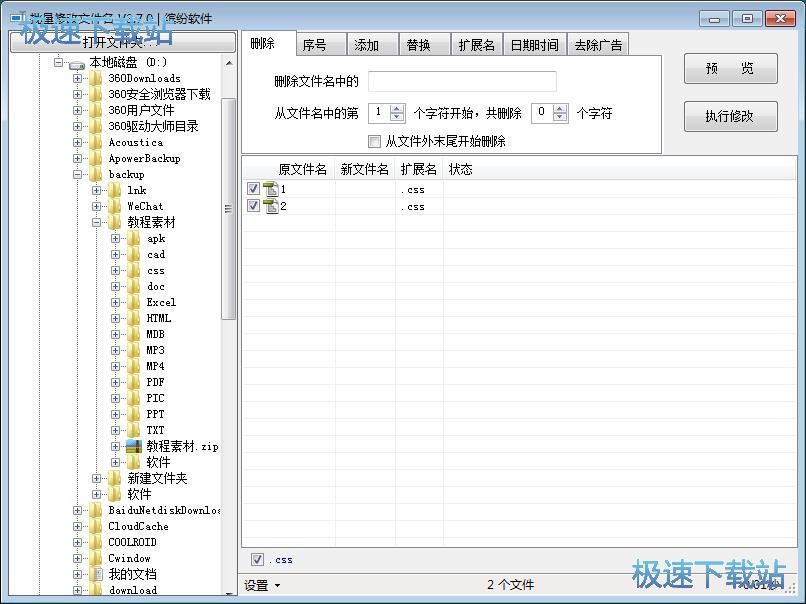Click the Acoustica folder icon
Viewport: 806px width, 604px height.
point(96,142)
